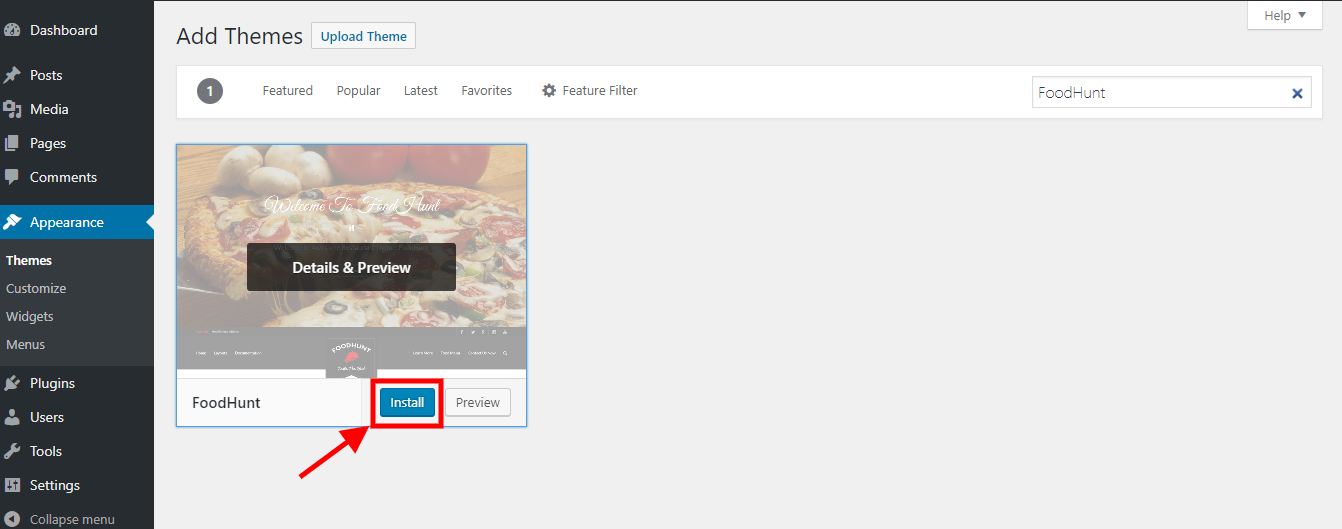Select the Users person icon
Viewport: 1342px width, 529px height.
click(x=12, y=417)
